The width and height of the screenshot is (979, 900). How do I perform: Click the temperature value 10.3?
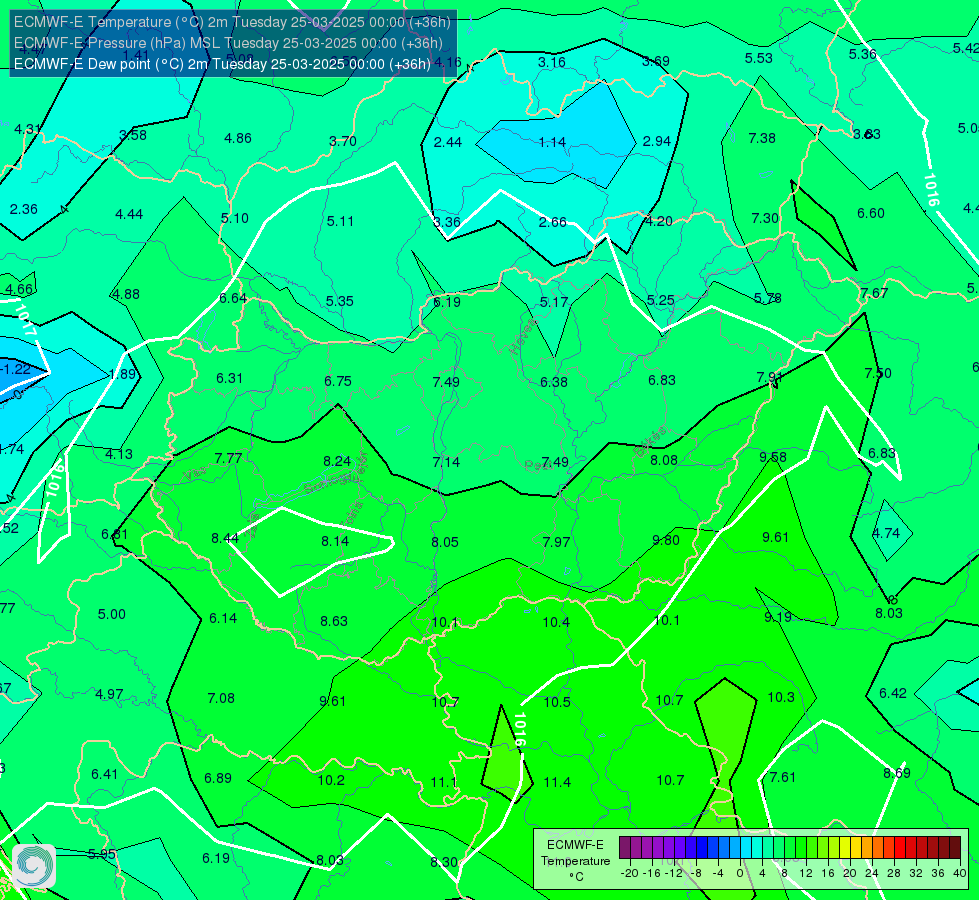(780, 698)
